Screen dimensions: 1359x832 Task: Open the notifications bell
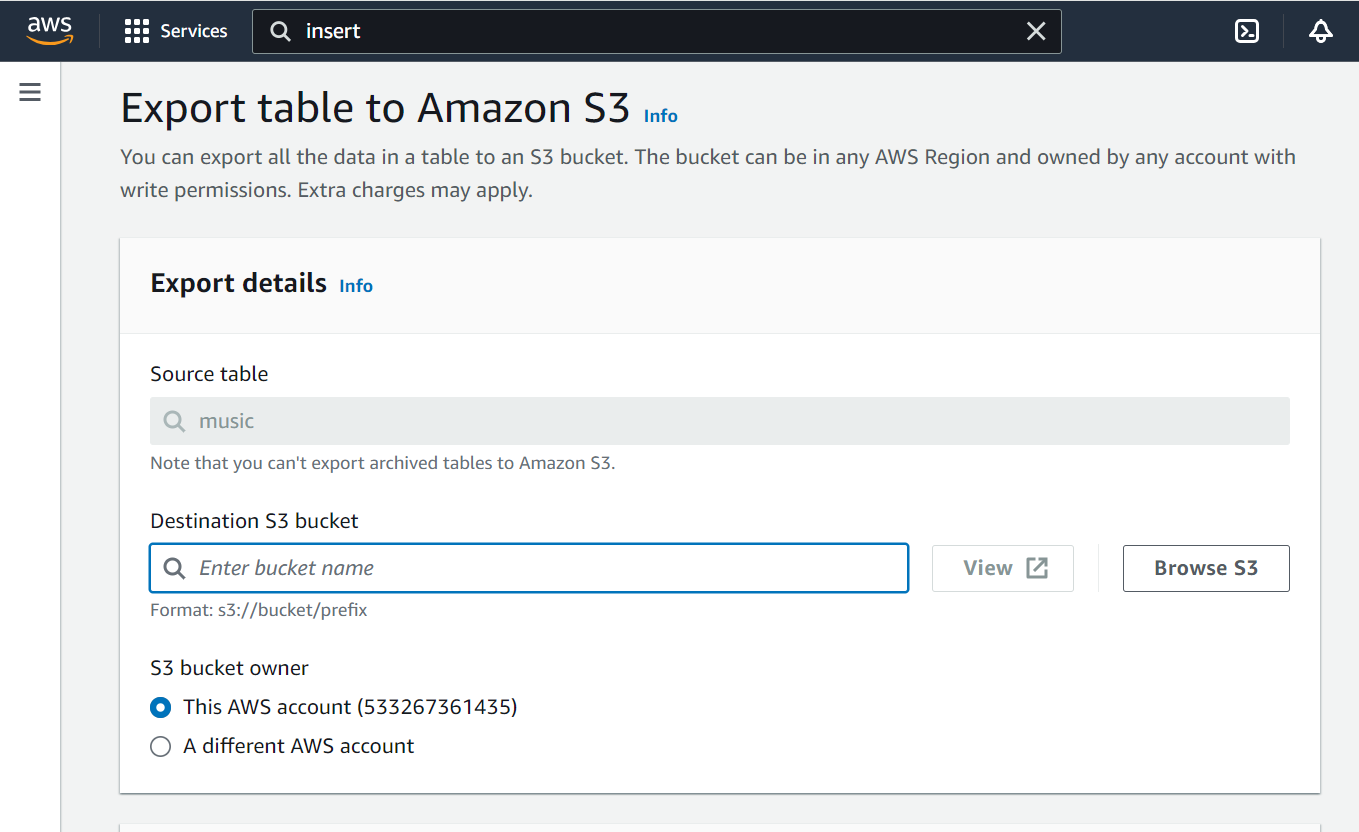[x=1321, y=31]
